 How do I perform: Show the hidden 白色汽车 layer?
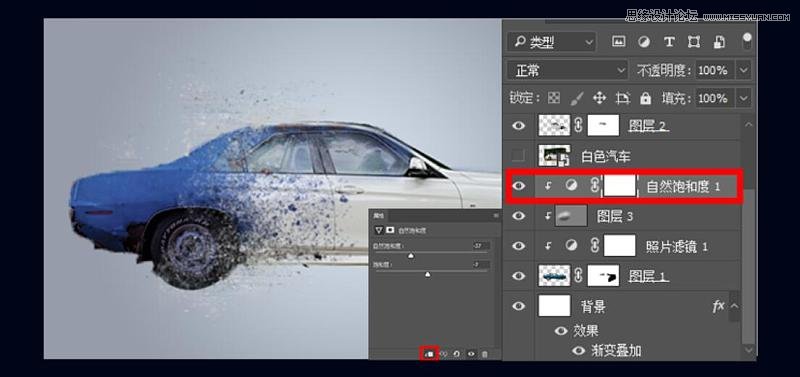tap(518, 155)
